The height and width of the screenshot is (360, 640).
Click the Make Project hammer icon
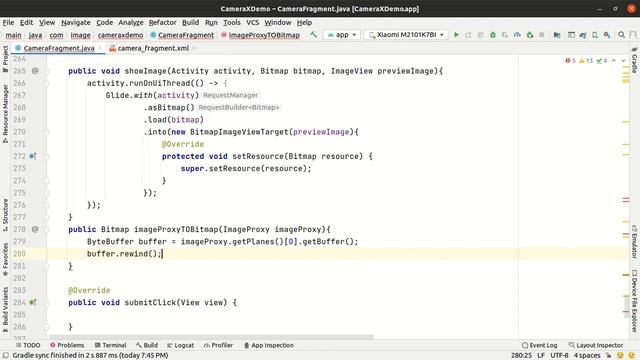(x=313, y=35)
